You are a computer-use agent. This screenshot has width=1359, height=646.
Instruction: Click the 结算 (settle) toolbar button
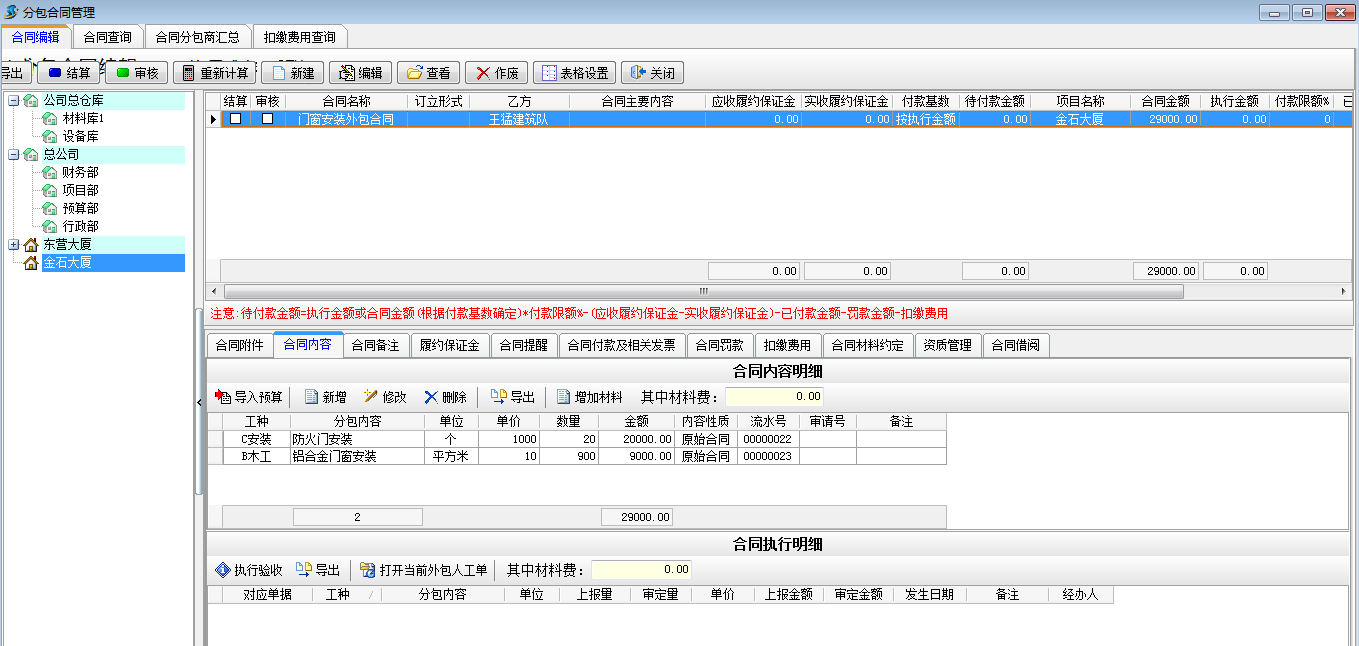[x=68, y=73]
